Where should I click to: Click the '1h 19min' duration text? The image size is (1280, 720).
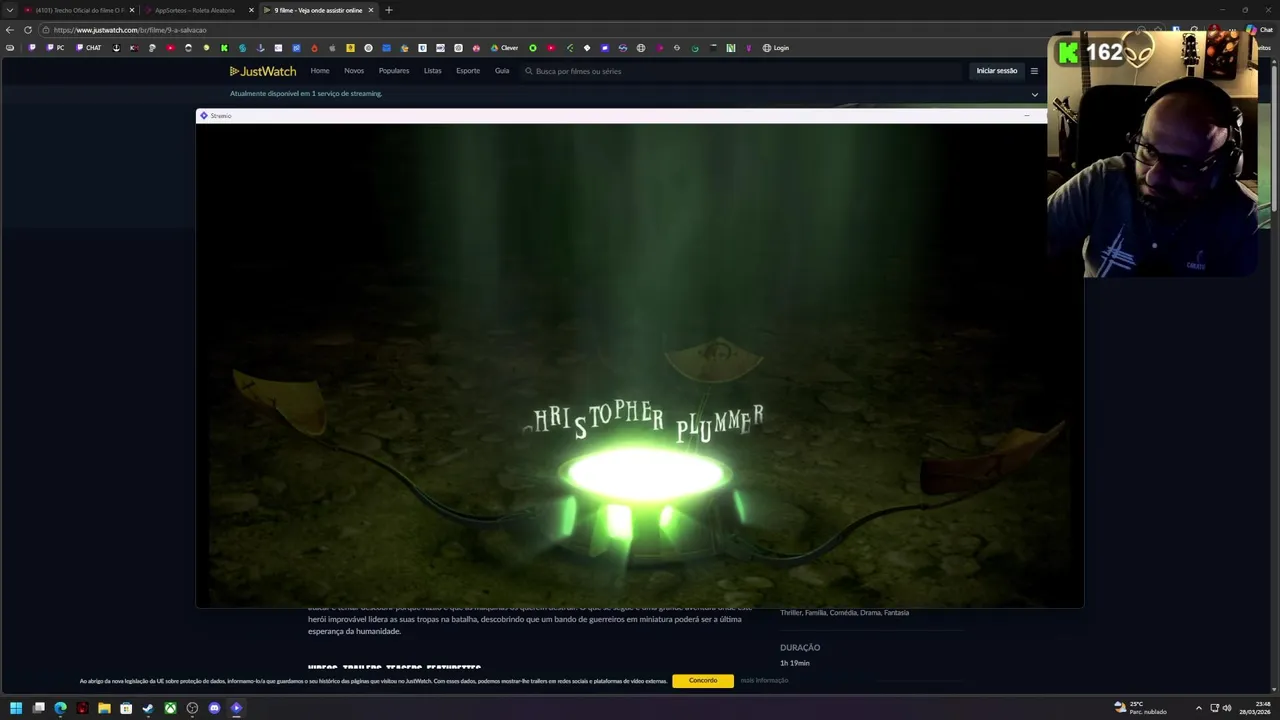(795, 663)
